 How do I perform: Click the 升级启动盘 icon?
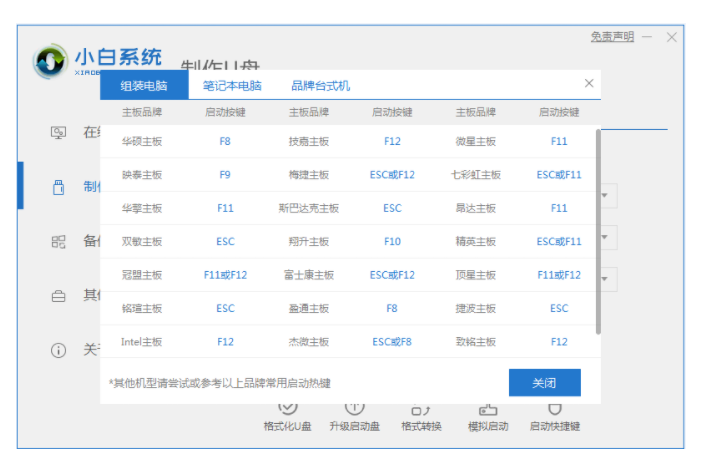(x=354, y=410)
